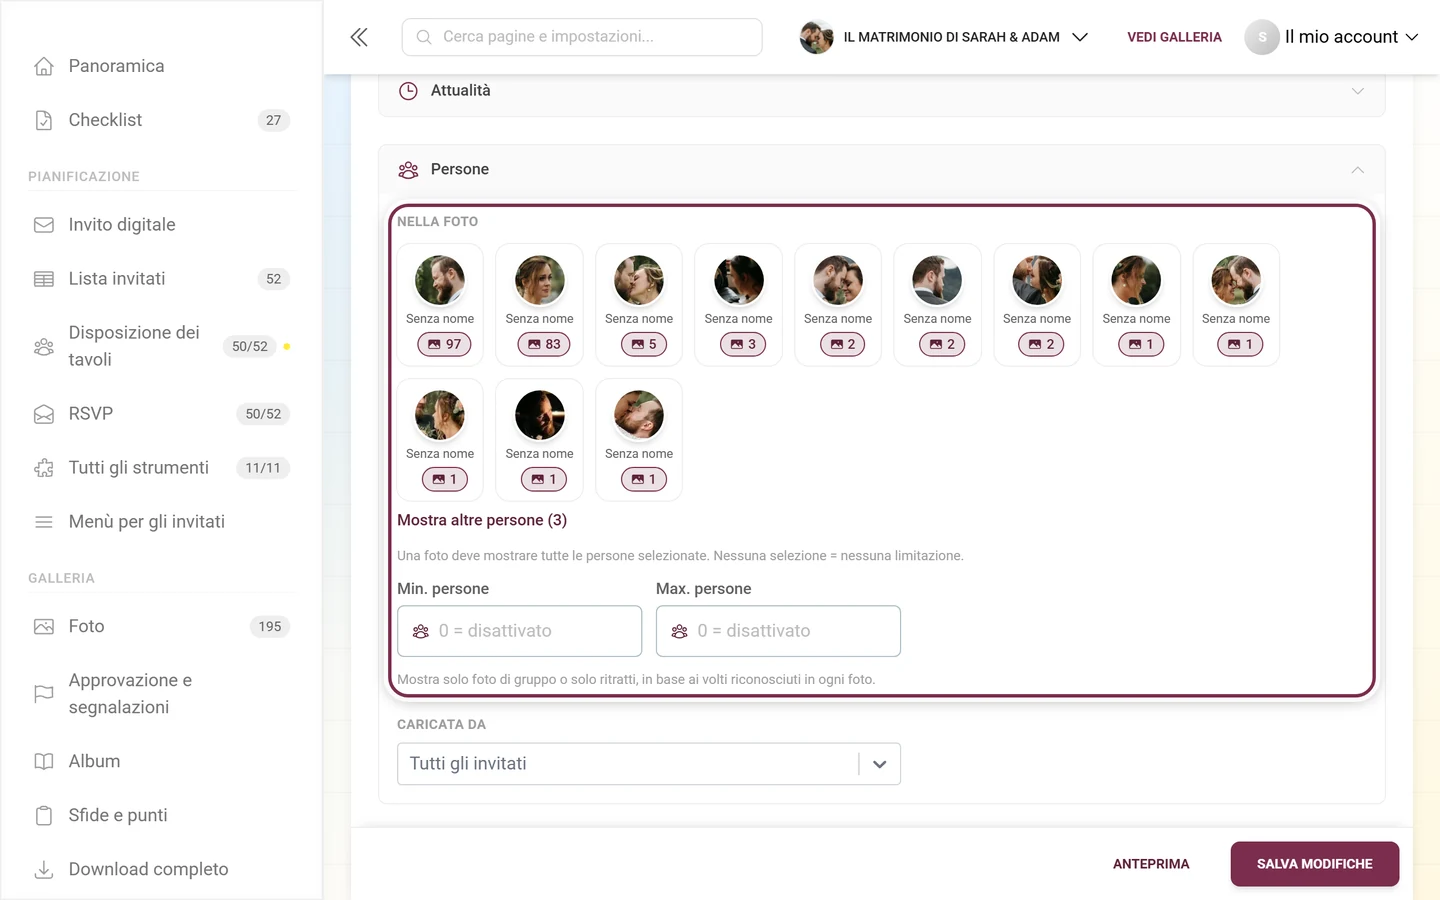Click the Min. persone input field
The image size is (1440, 900).
pyautogui.click(x=519, y=631)
